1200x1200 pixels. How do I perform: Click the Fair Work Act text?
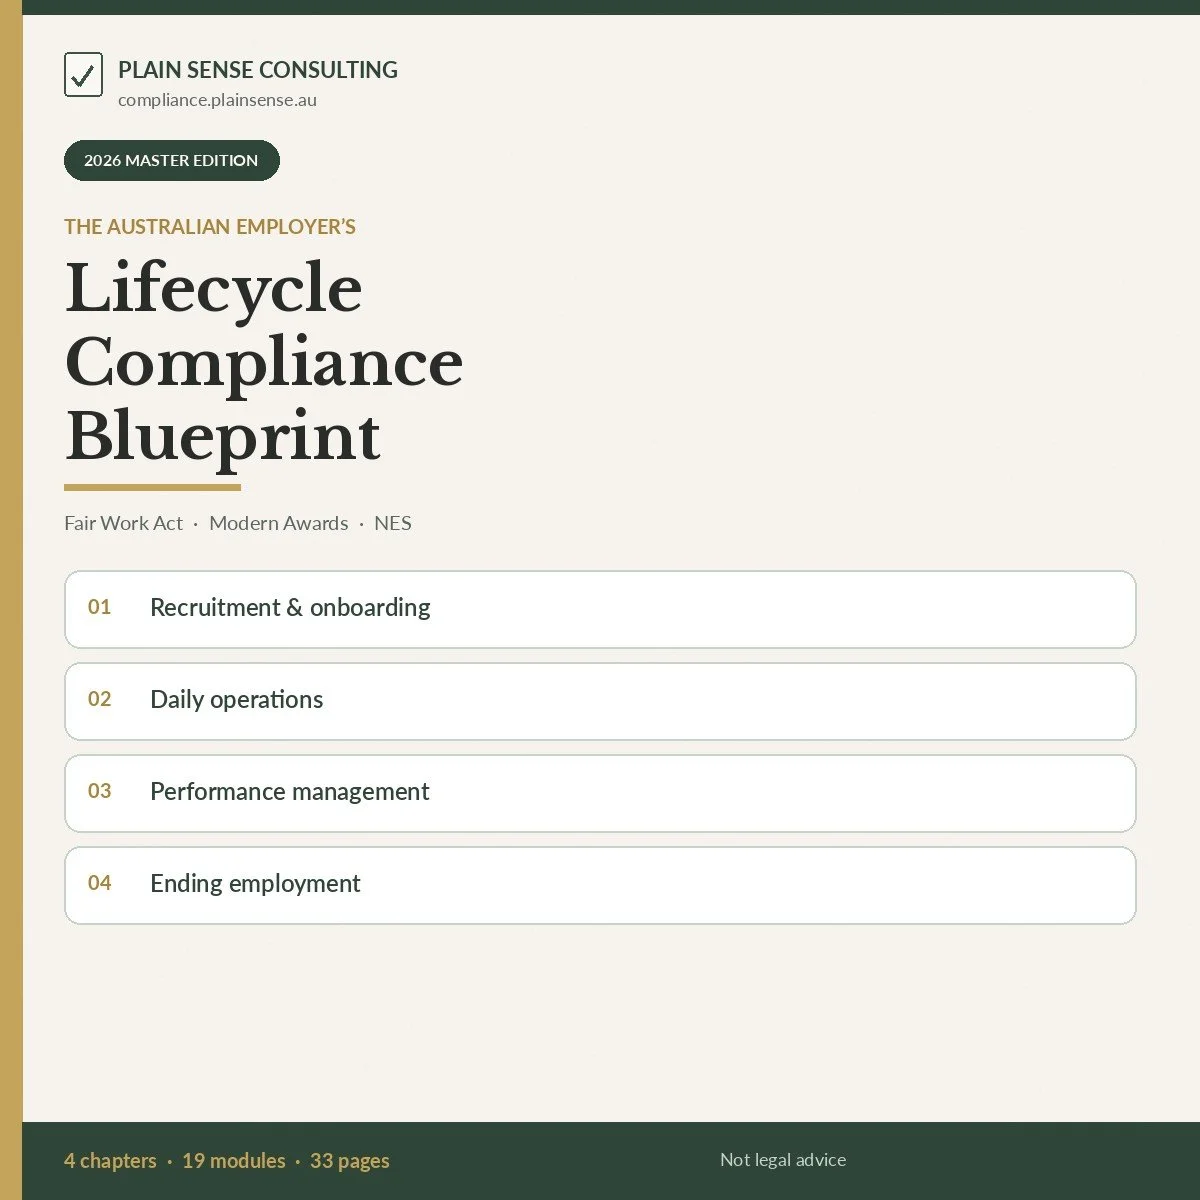(124, 523)
